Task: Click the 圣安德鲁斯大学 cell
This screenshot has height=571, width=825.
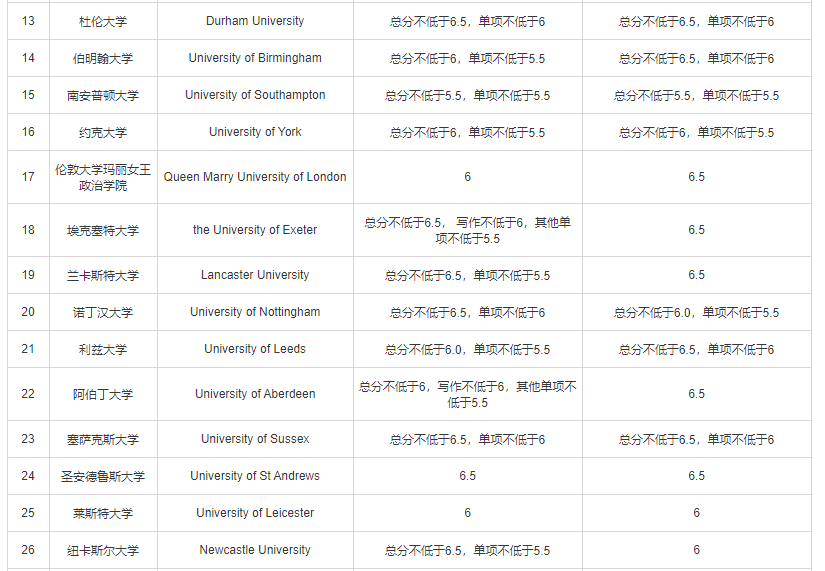Action: pos(103,476)
